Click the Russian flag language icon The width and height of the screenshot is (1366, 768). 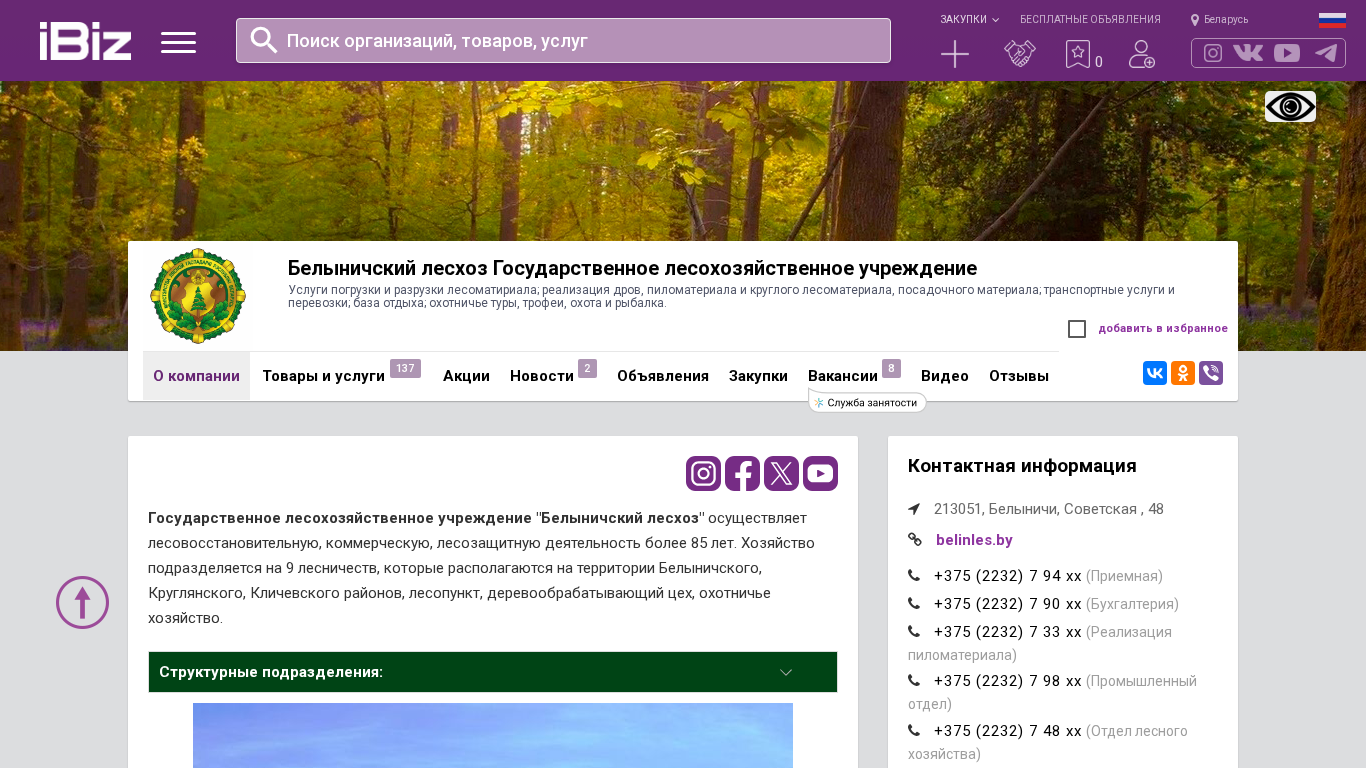tap(1332, 20)
